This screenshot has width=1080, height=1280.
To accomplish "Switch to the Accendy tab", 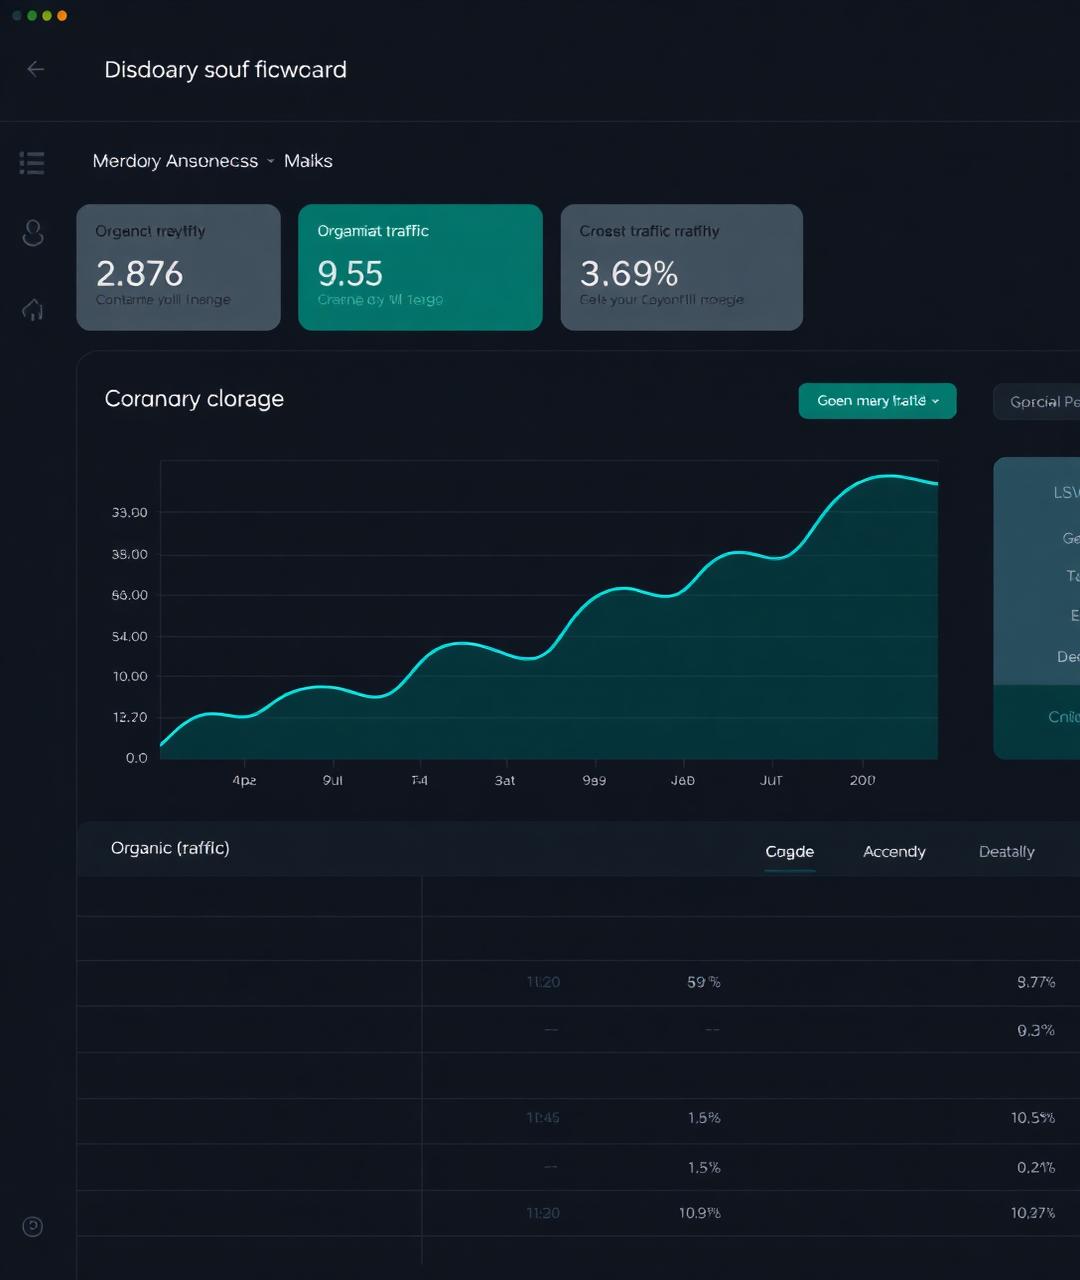I will tap(894, 852).
